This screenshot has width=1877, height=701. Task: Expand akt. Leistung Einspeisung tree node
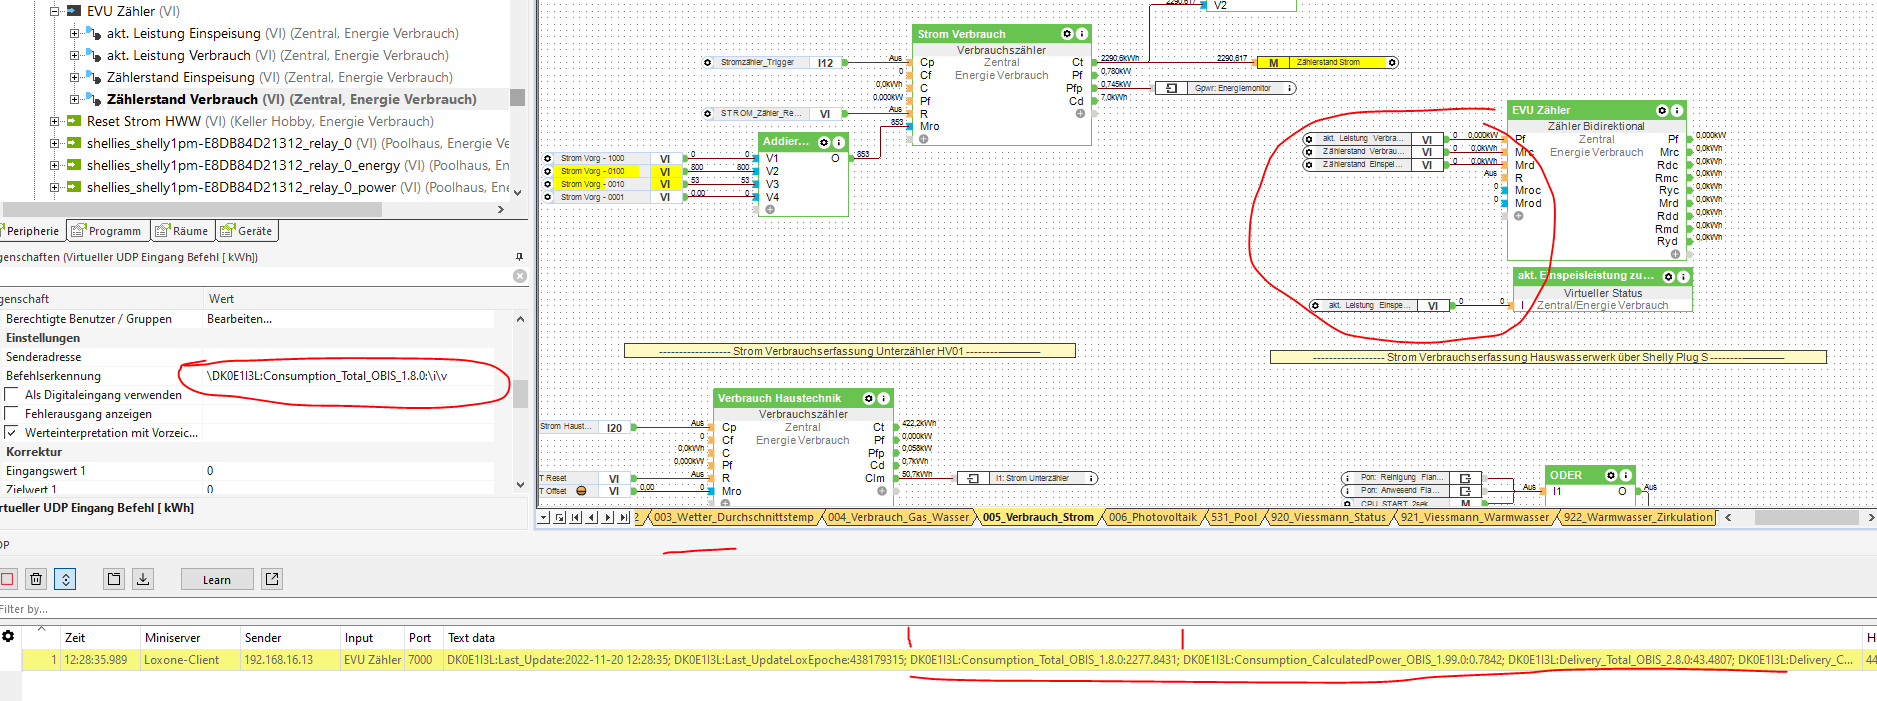coord(75,33)
